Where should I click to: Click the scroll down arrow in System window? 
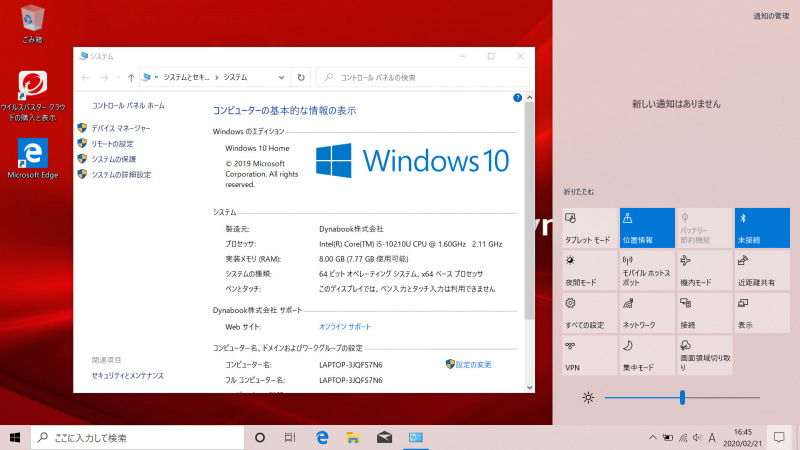tap(529, 388)
